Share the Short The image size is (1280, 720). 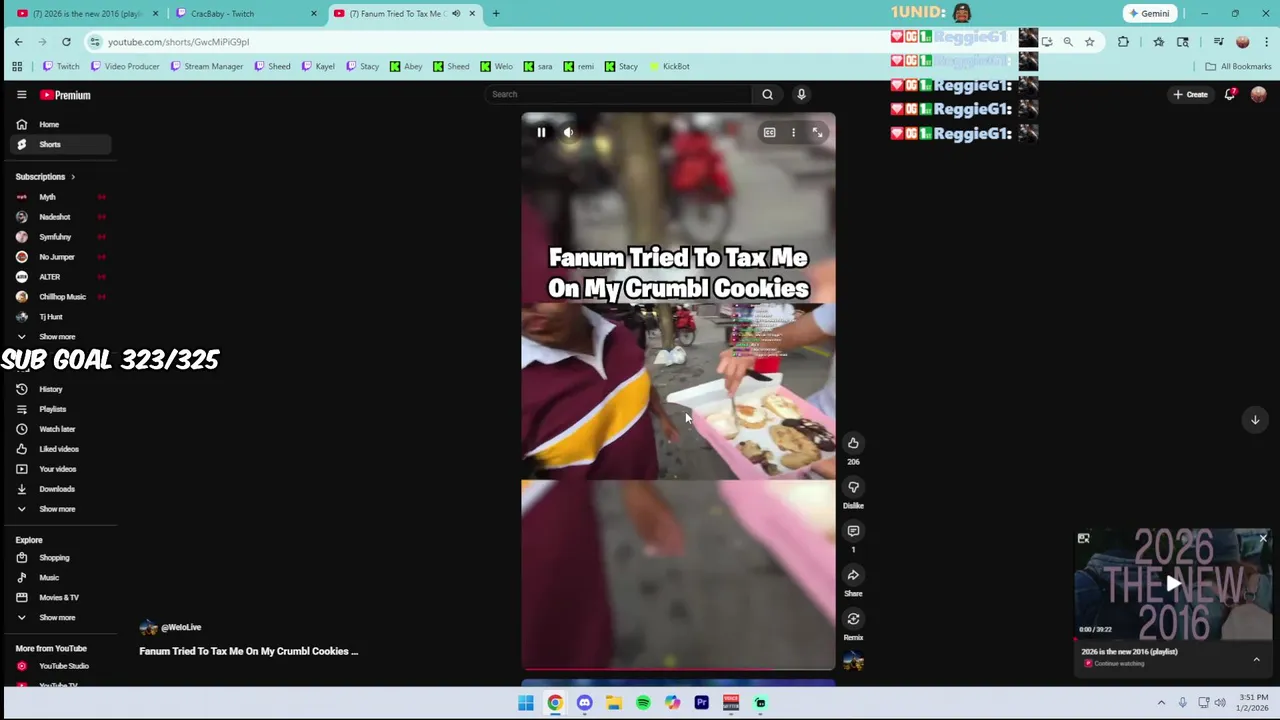(853, 575)
